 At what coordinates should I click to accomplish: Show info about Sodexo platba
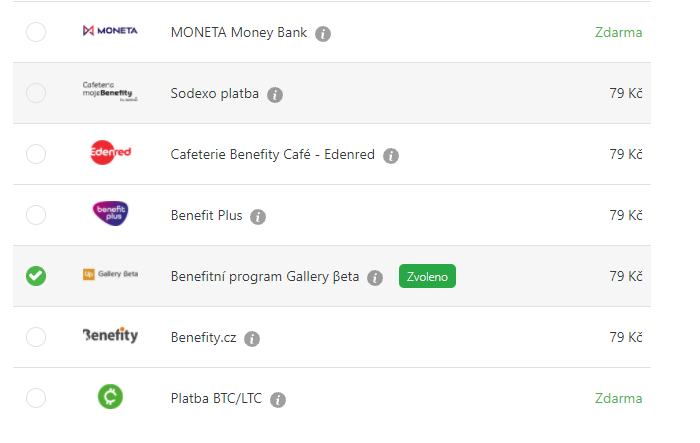[x=275, y=95]
